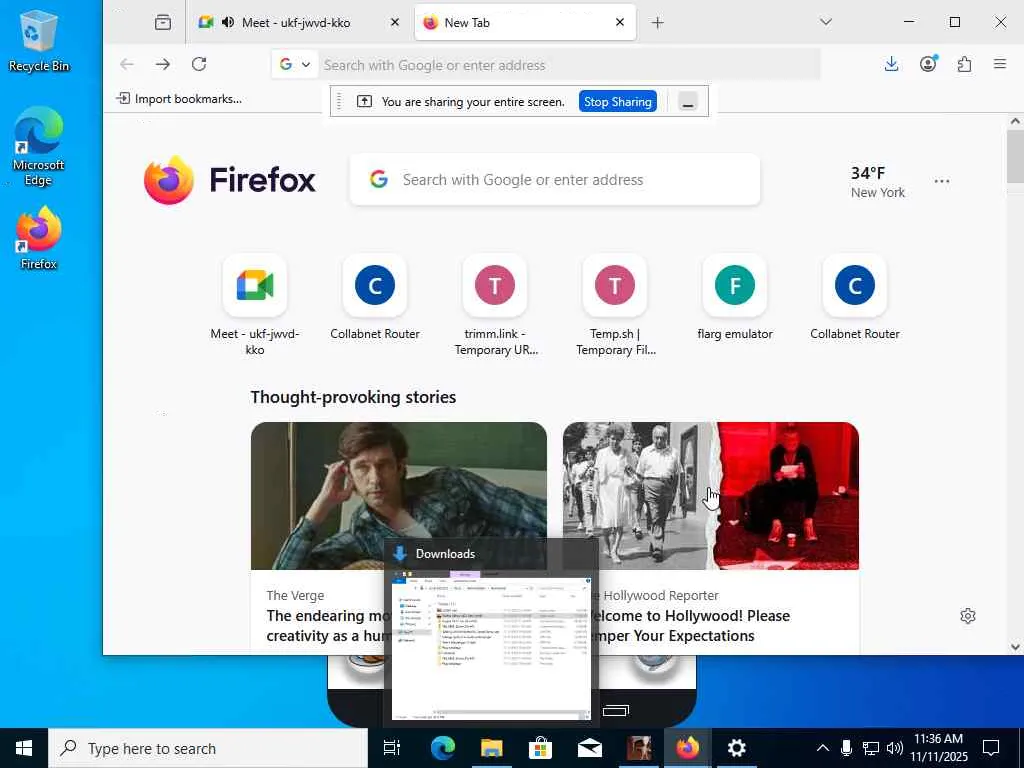
Task: Open File Explorer from the taskbar
Action: pyautogui.click(x=492, y=748)
